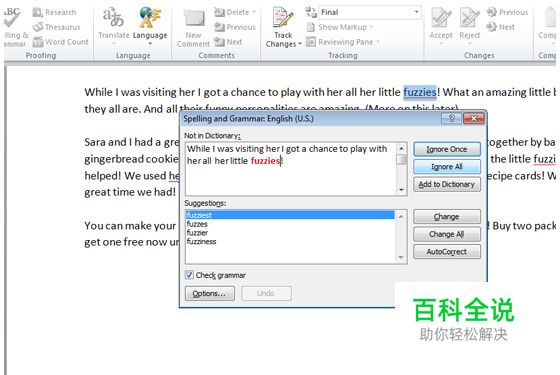Click the Spelling & Grammar checkmark icon

point(11,17)
